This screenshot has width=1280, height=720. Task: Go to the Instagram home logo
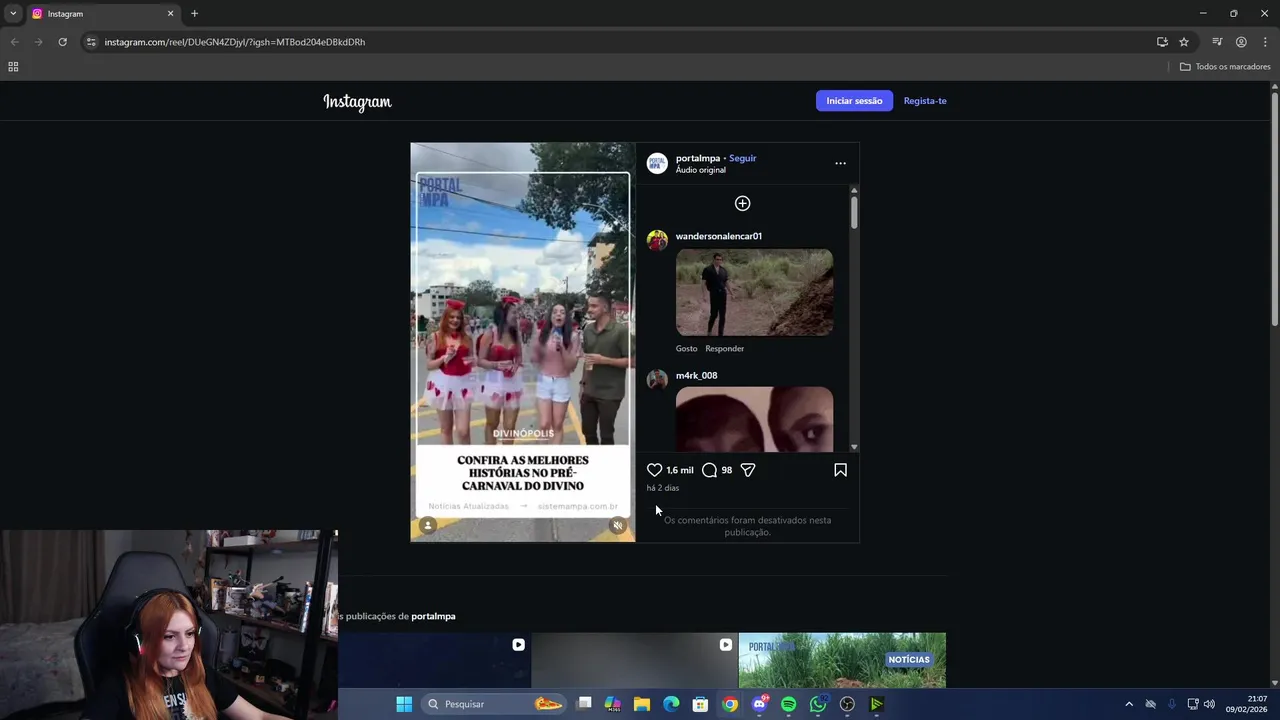pos(357,101)
